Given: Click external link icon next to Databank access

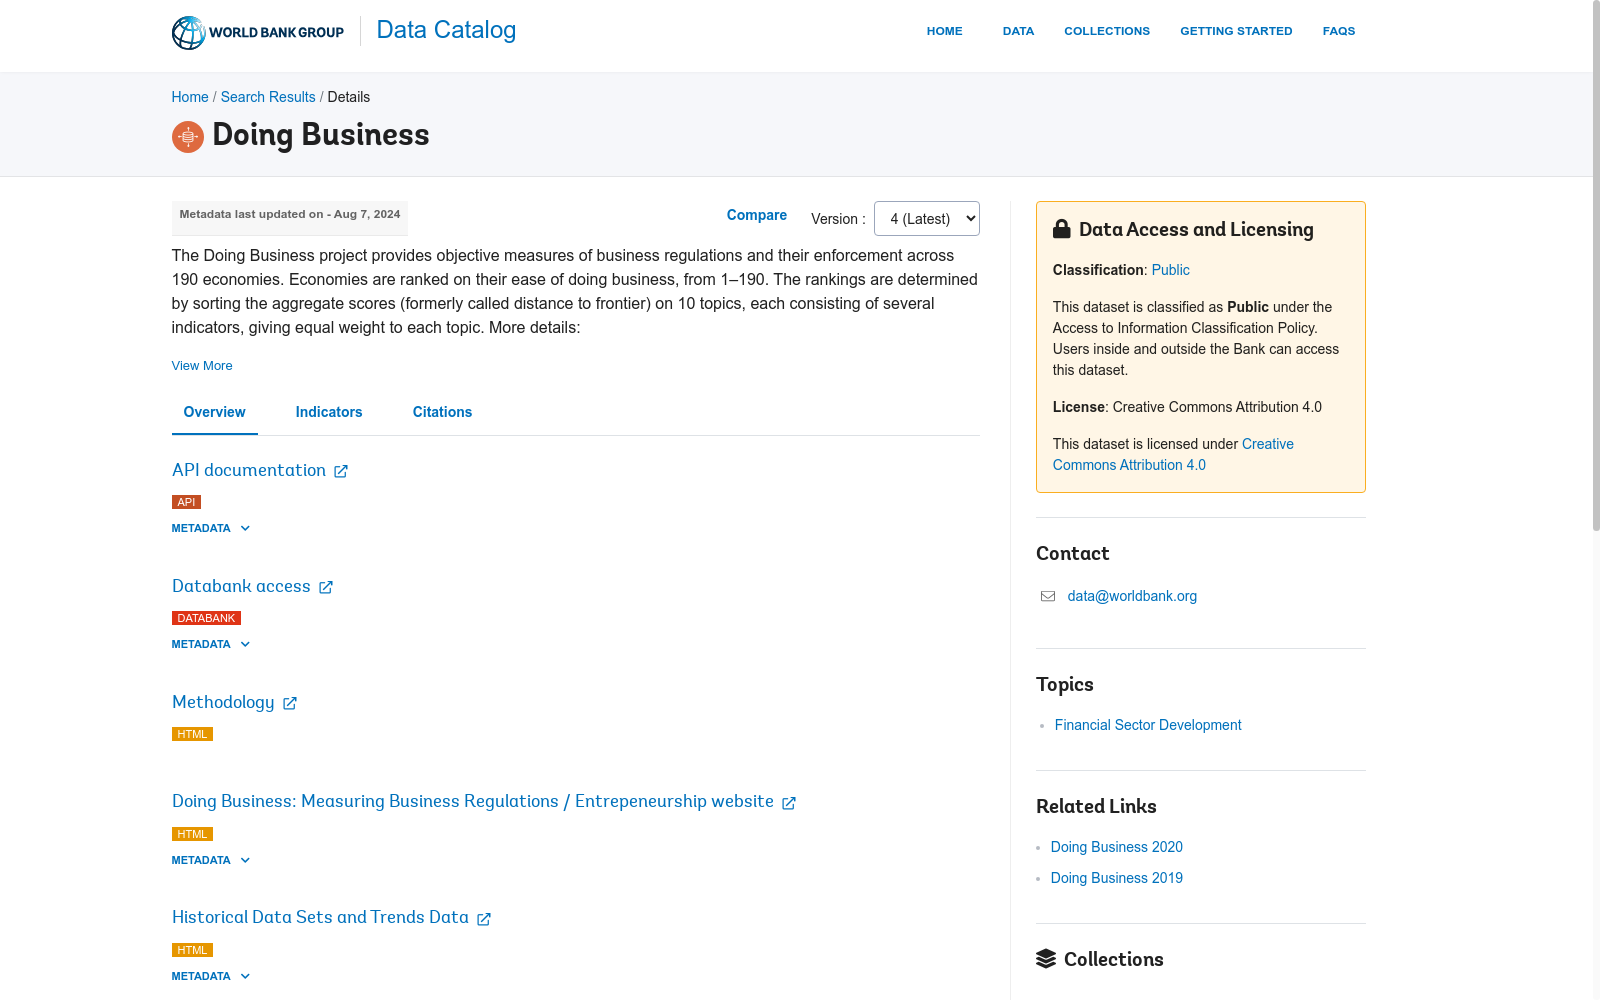Looking at the screenshot, I should tap(326, 587).
